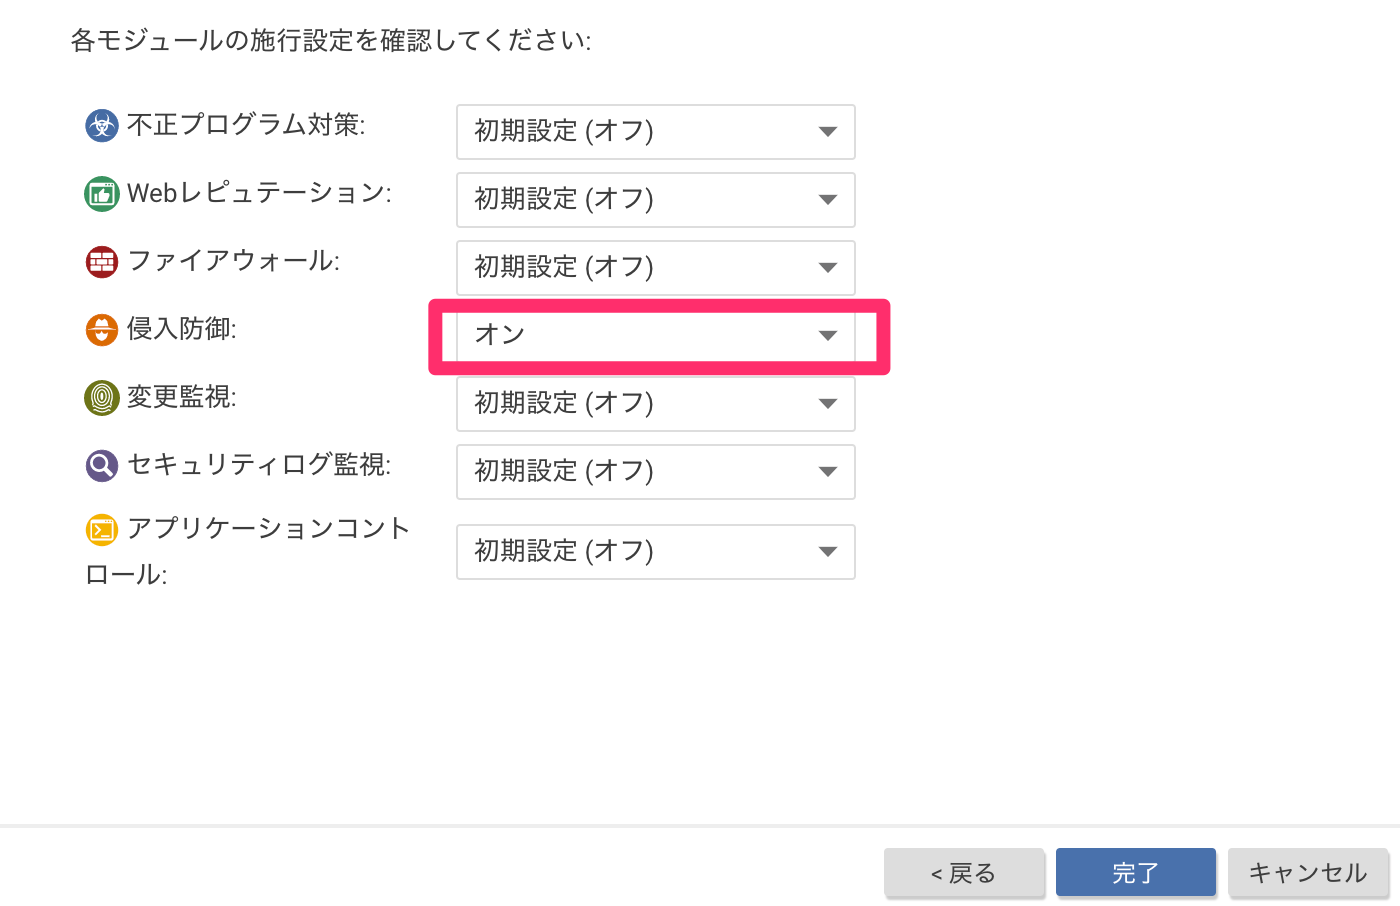
Task: Click the 侵入防御 label text
Action: [182, 329]
